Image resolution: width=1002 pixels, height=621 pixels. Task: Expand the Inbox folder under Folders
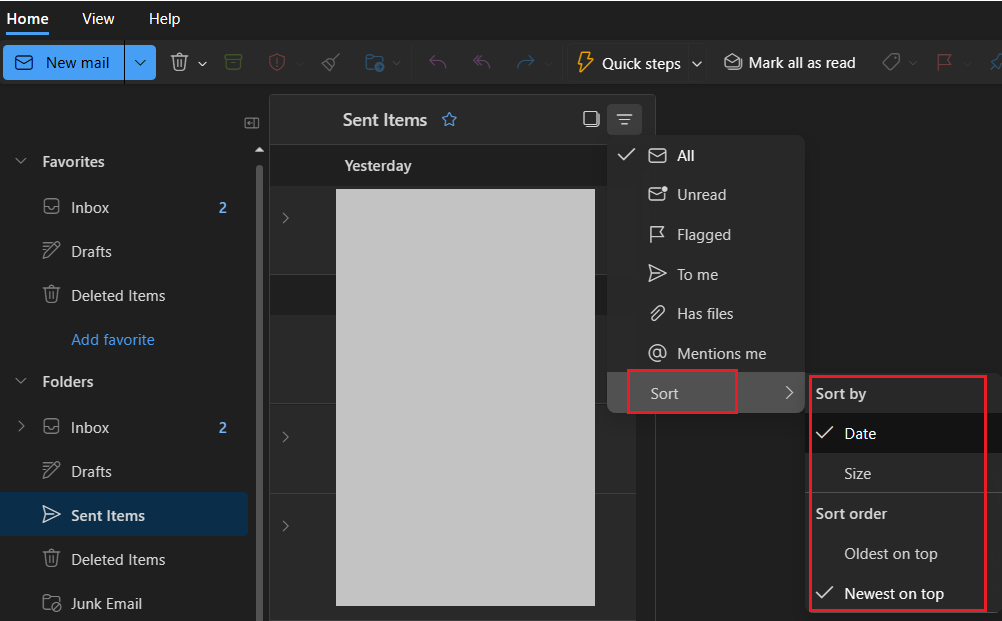[x=21, y=426]
